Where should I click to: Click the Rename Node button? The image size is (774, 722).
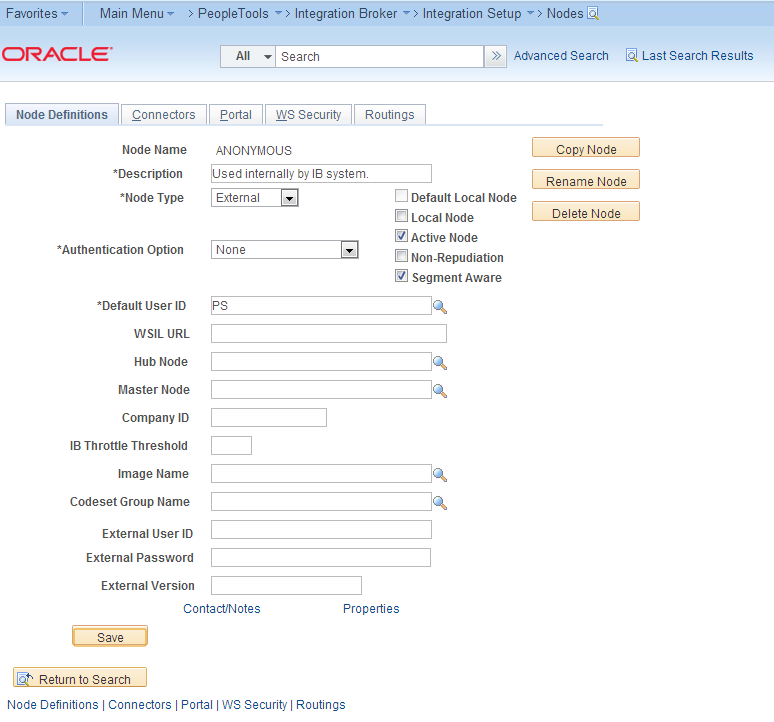click(586, 180)
